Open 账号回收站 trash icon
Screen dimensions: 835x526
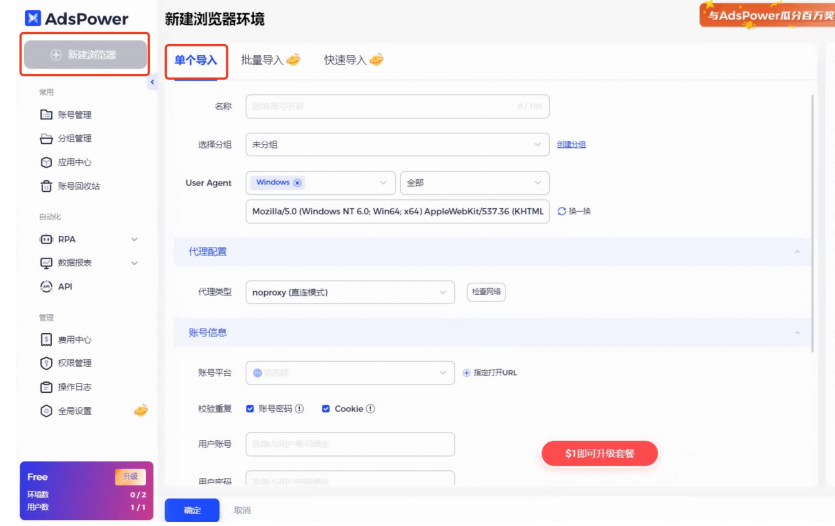tap(46, 186)
